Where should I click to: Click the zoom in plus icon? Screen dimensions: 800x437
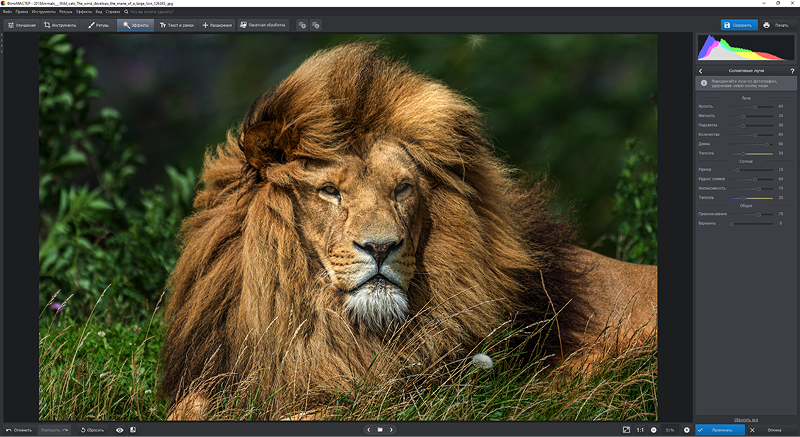(687, 430)
